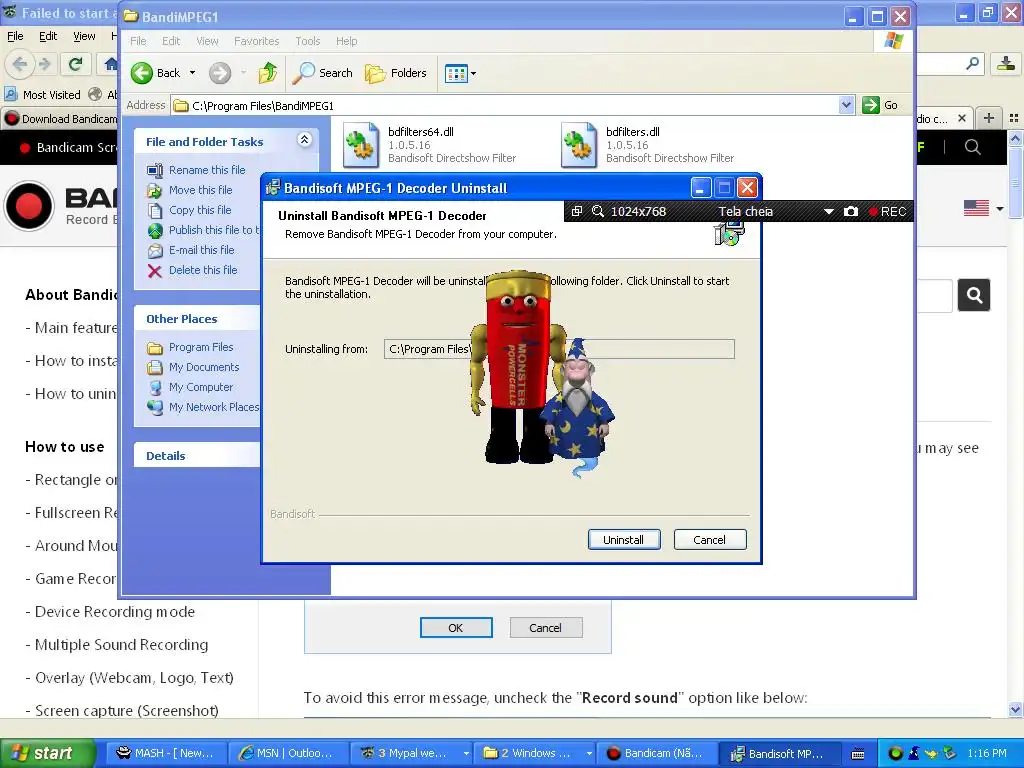Click Rename this file task
1024x768 pixels.
[x=206, y=170]
